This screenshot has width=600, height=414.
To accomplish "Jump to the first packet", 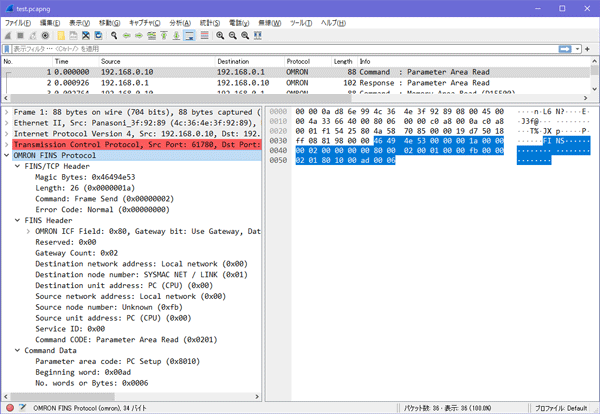I will 164,36.
